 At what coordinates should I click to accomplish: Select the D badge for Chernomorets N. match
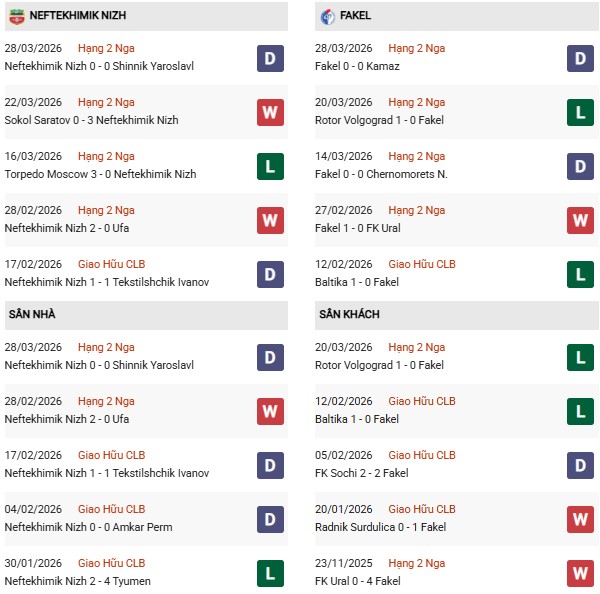click(580, 166)
